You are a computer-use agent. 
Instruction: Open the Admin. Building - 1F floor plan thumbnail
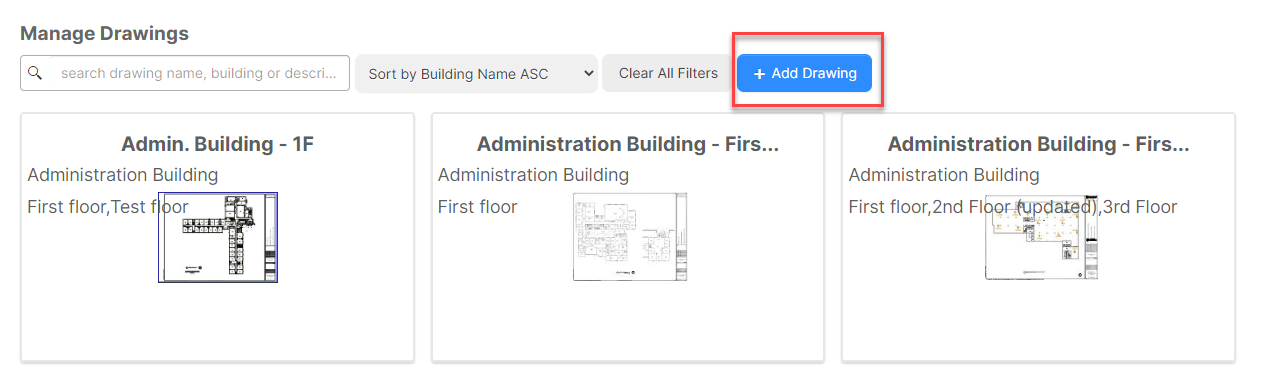pyautogui.click(x=218, y=237)
